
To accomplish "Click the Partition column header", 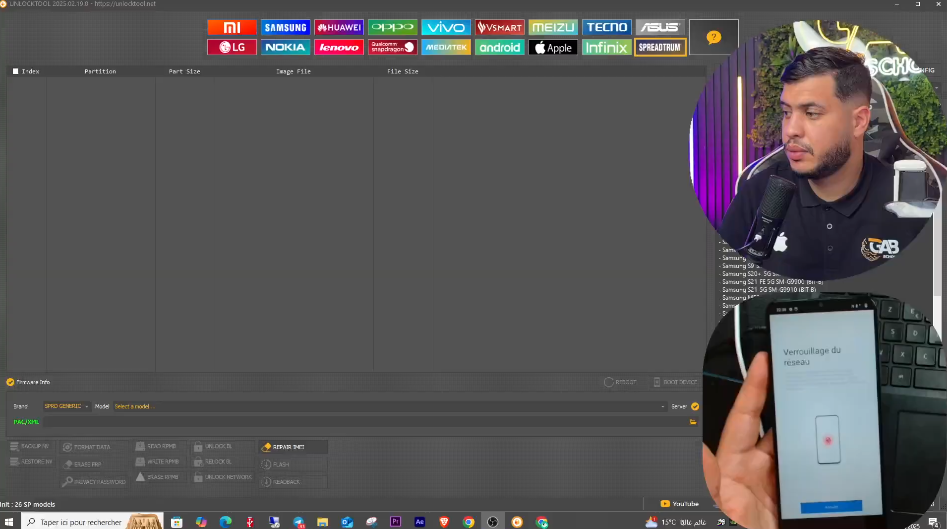I will [x=100, y=71].
